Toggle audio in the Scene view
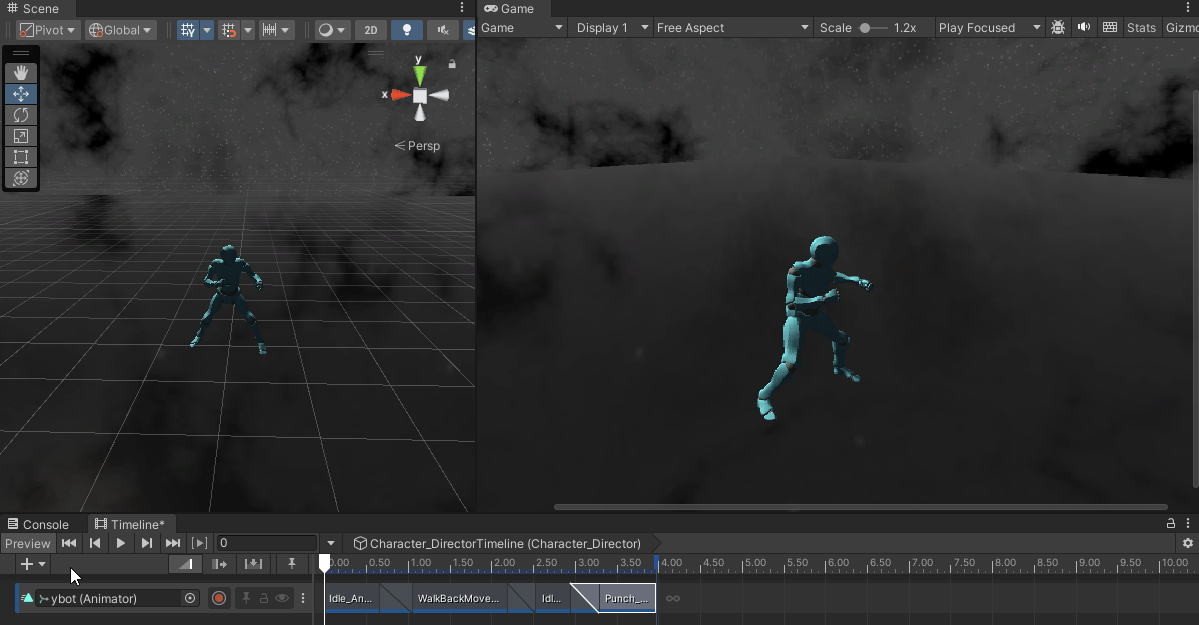1199x625 pixels. [x=443, y=29]
